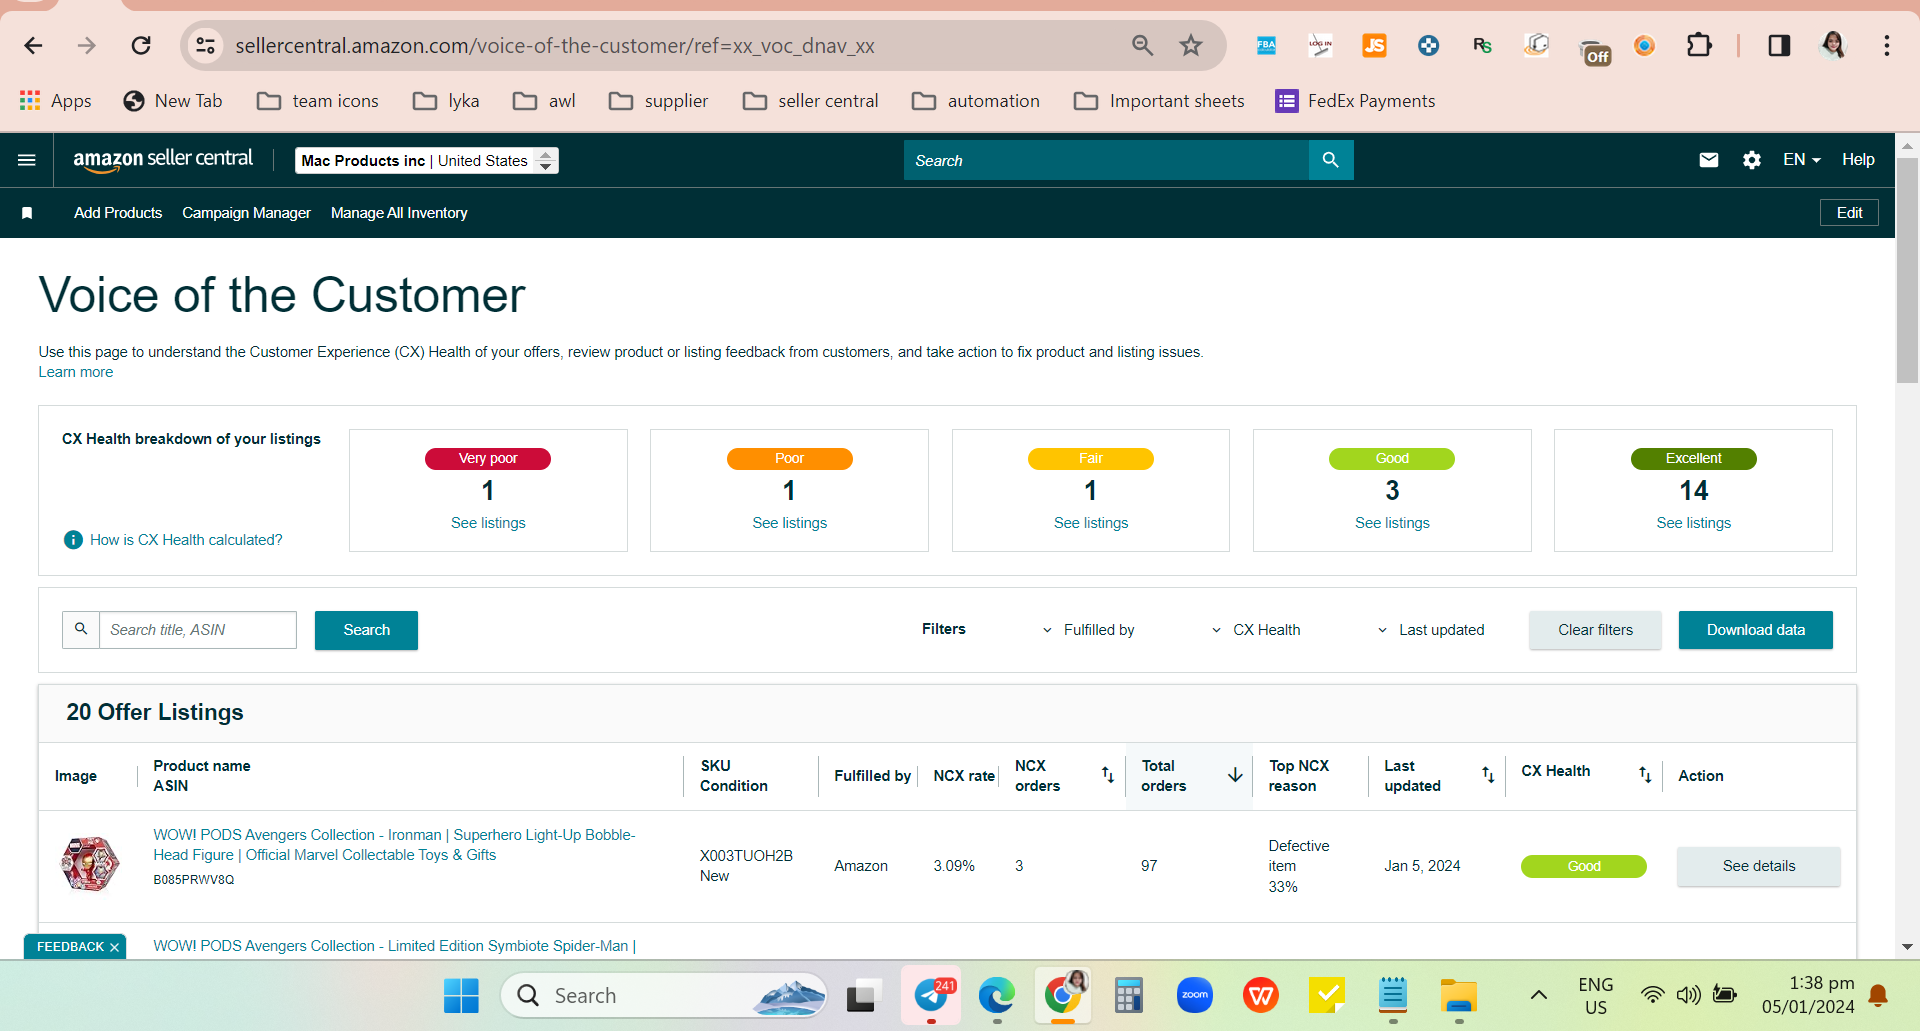Click the teal Search button

coord(366,630)
